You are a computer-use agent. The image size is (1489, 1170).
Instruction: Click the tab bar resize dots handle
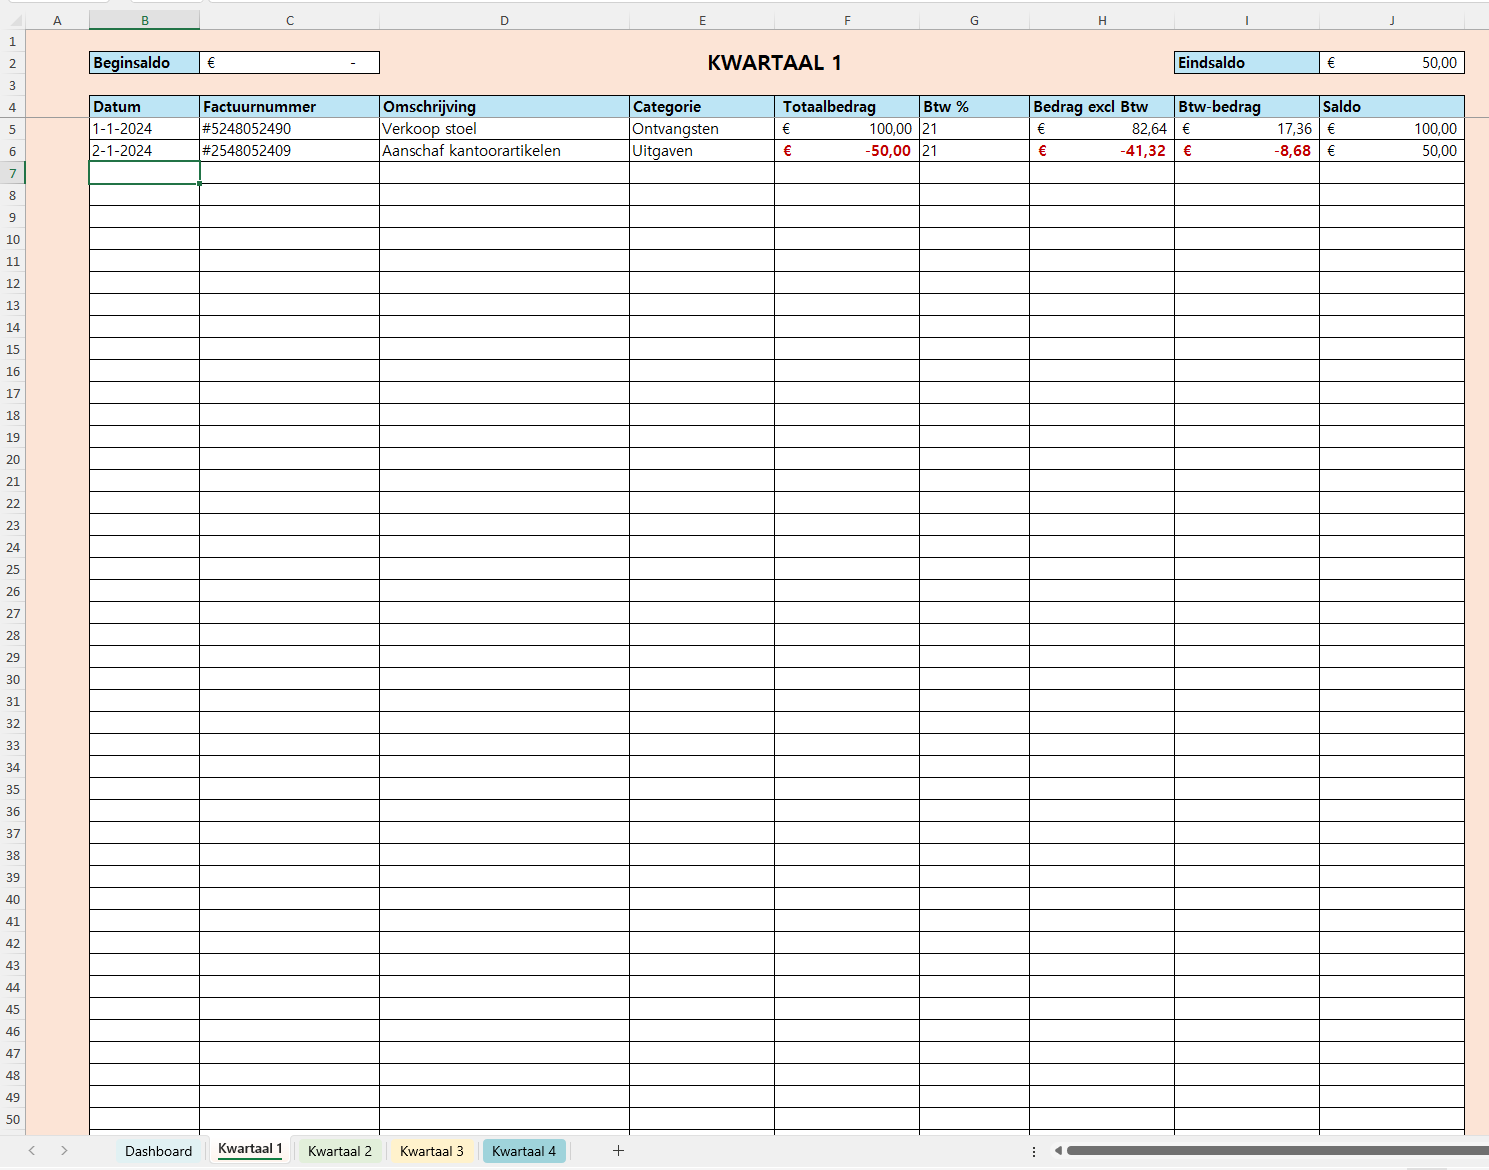(x=1034, y=1151)
